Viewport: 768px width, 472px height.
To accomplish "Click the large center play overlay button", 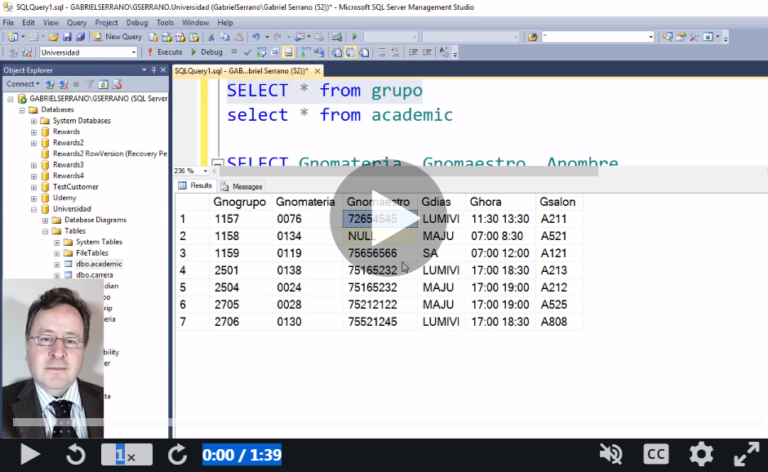I will point(388,218).
